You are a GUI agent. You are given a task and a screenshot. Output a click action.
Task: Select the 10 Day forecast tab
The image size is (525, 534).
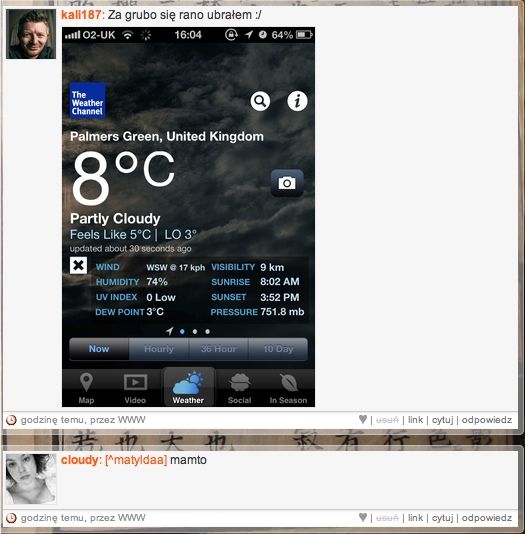tap(278, 349)
